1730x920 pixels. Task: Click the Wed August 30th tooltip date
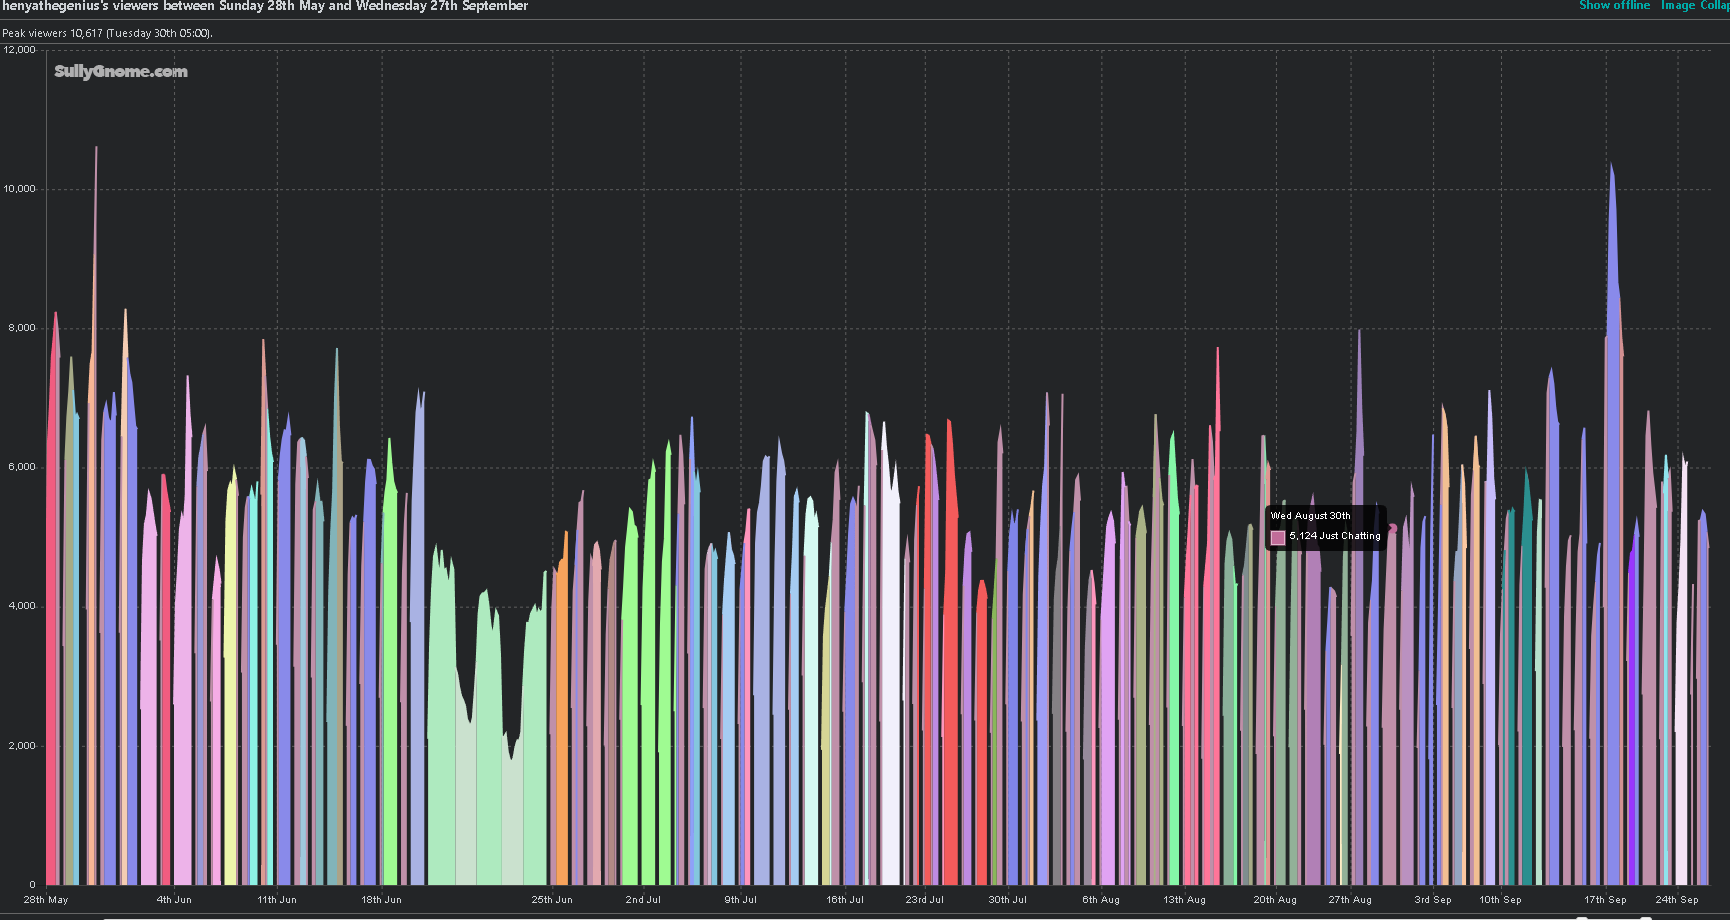pos(1310,516)
